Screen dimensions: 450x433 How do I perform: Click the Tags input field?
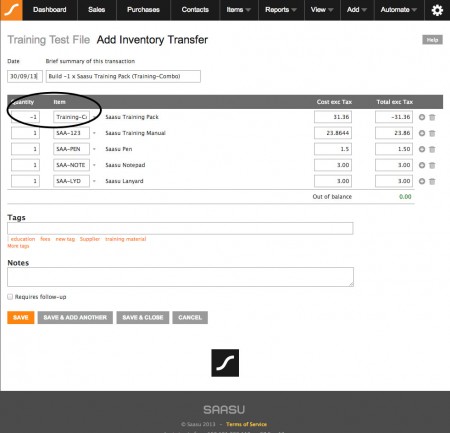pos(180,228)
